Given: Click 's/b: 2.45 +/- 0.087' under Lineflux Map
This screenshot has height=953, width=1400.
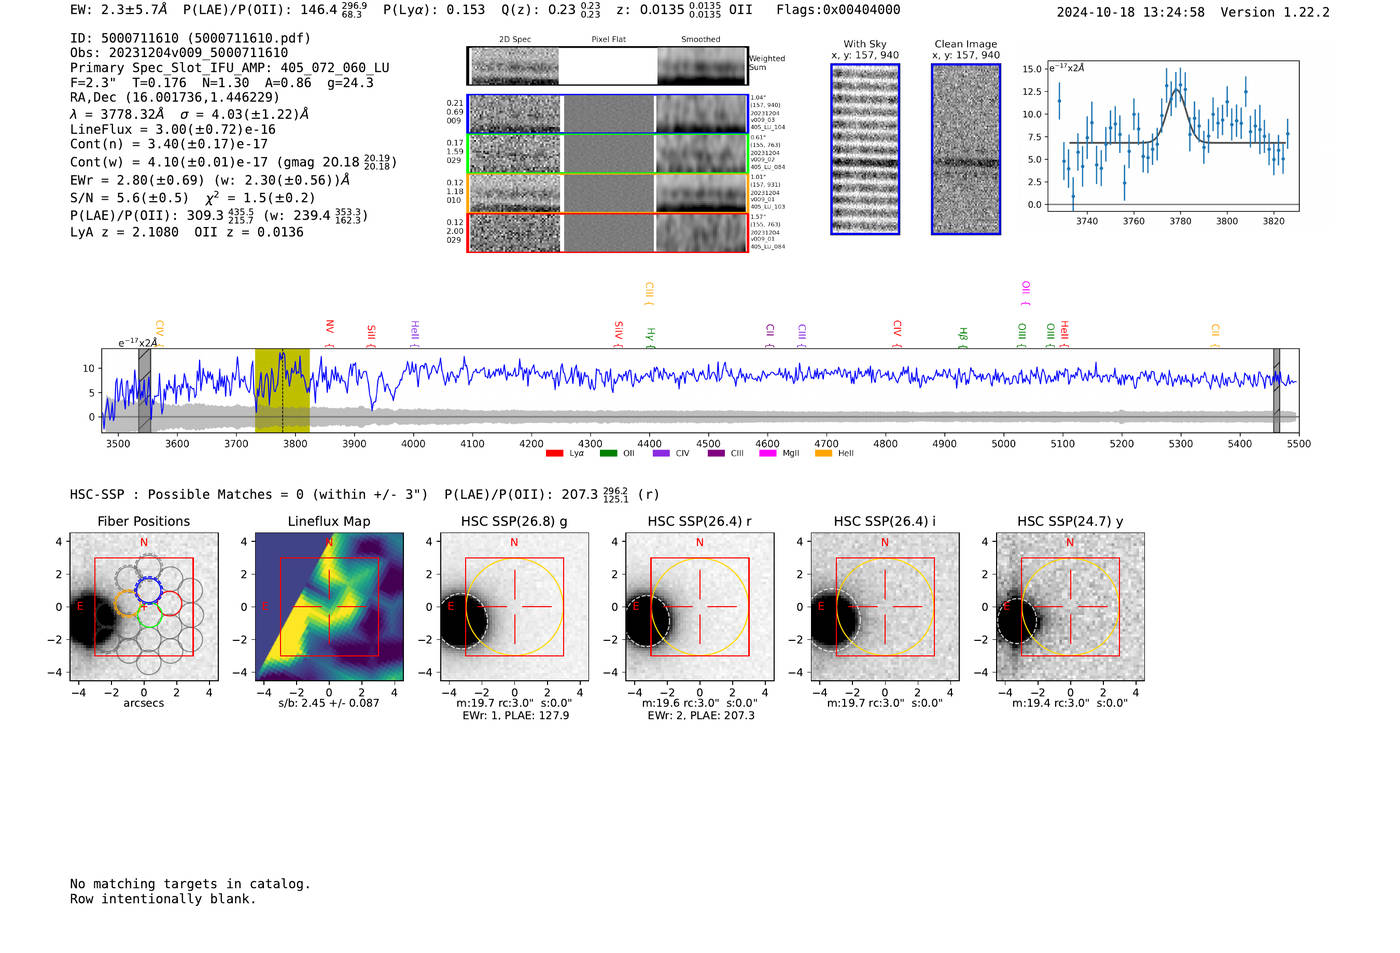Looking at the screenshot, I should pyautogui.click(x=329, y=703).
